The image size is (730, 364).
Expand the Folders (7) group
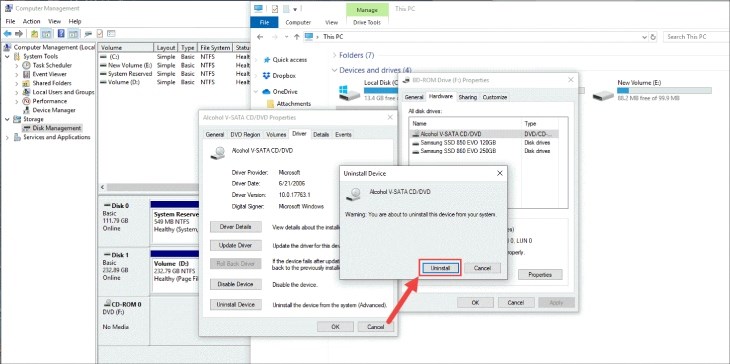(334, 55)
